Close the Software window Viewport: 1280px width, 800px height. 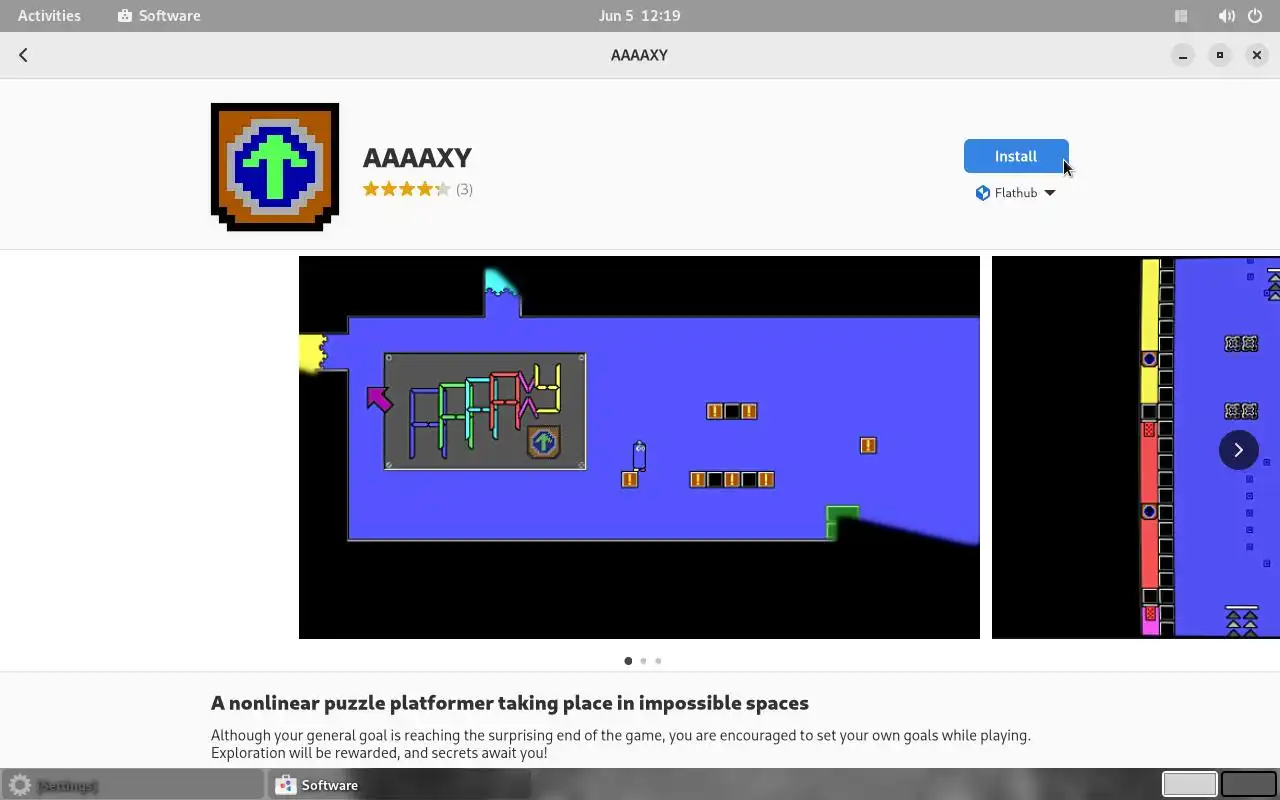(1257, 55)
